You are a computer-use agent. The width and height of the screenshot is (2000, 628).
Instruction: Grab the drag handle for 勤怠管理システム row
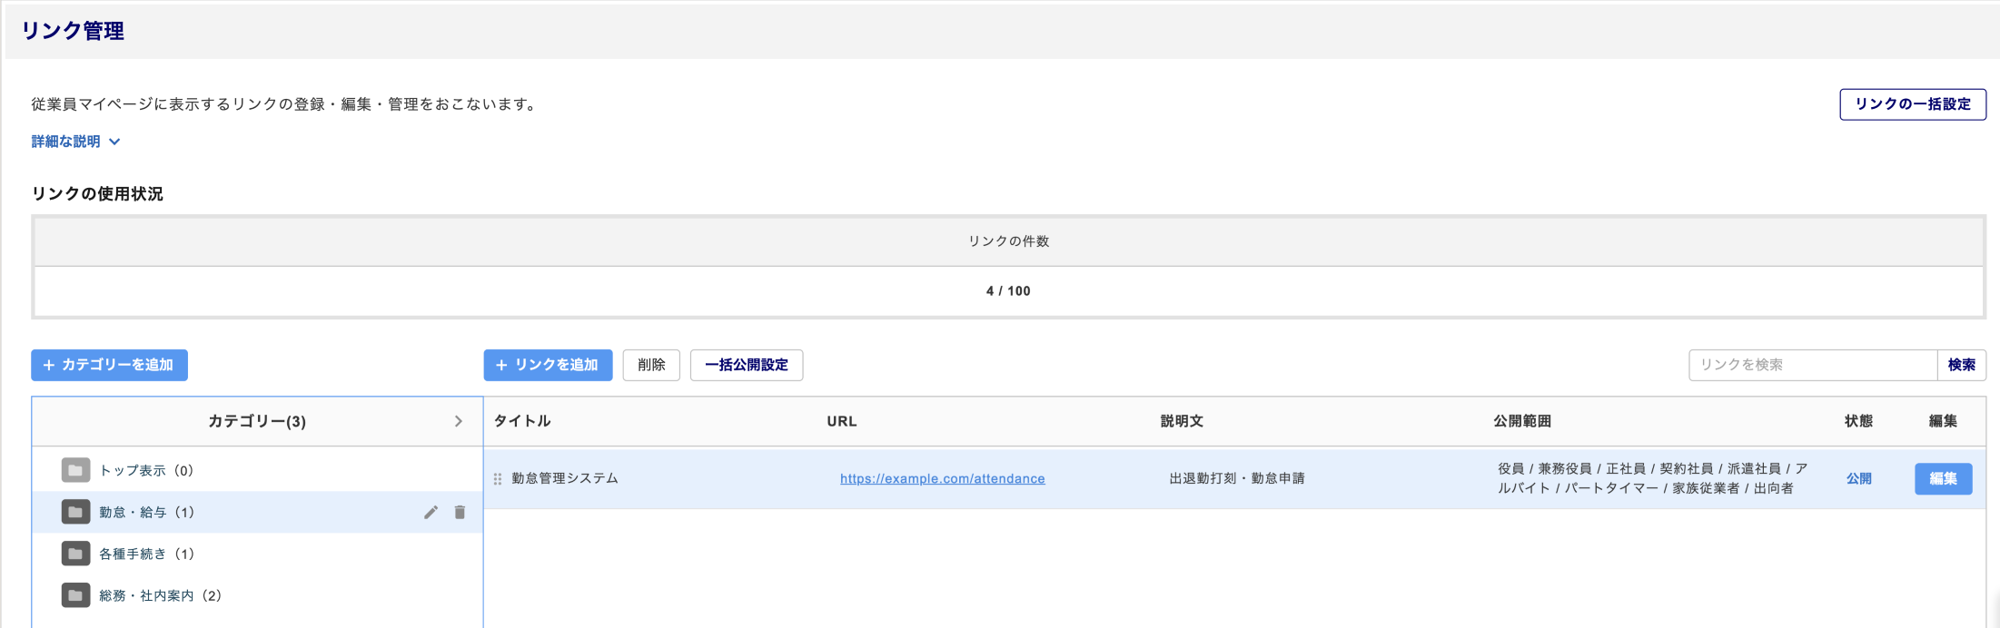coord(498,479)
